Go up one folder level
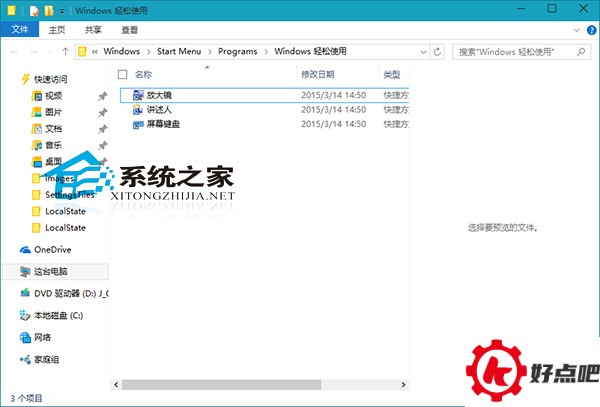 (x=65, y=52)
